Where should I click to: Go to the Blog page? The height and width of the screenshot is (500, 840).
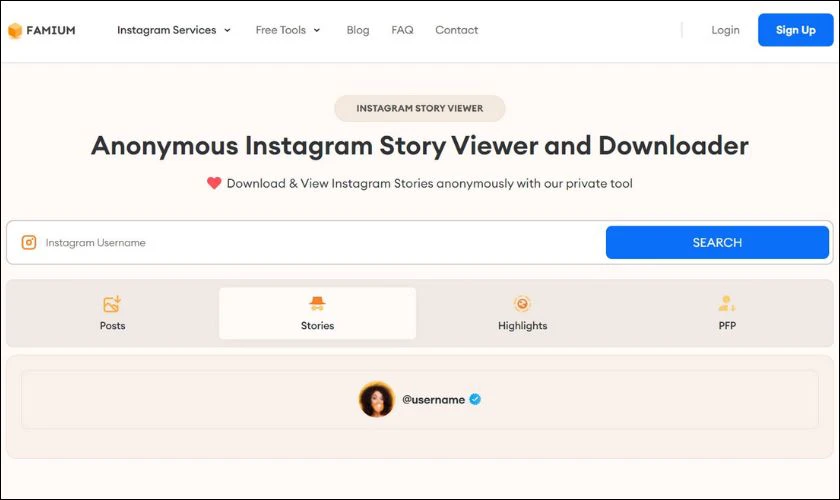coord(358,30)
